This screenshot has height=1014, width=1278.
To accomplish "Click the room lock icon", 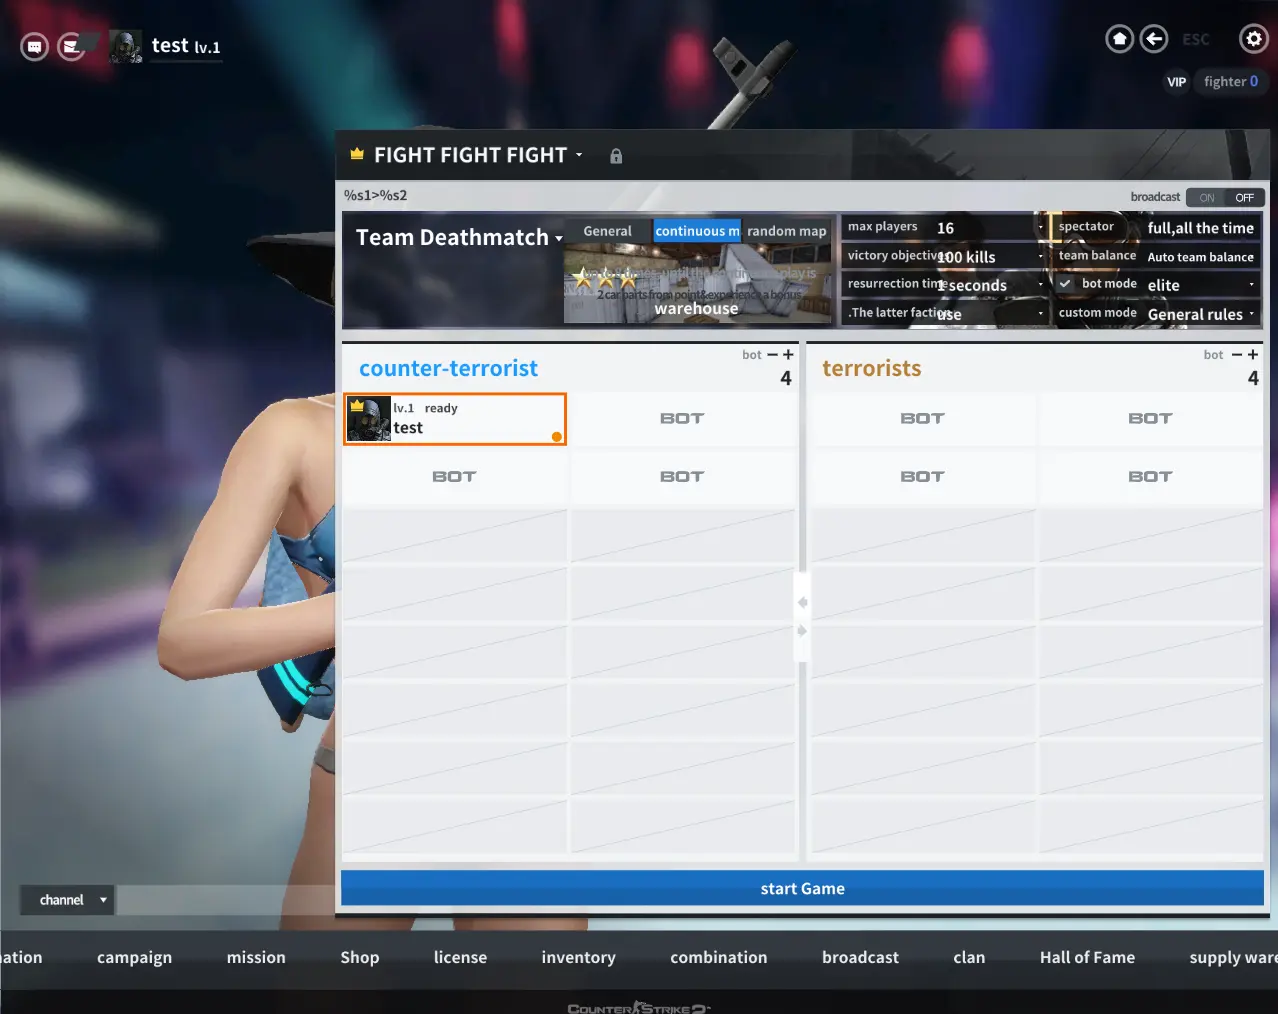I will pos(616,156).
